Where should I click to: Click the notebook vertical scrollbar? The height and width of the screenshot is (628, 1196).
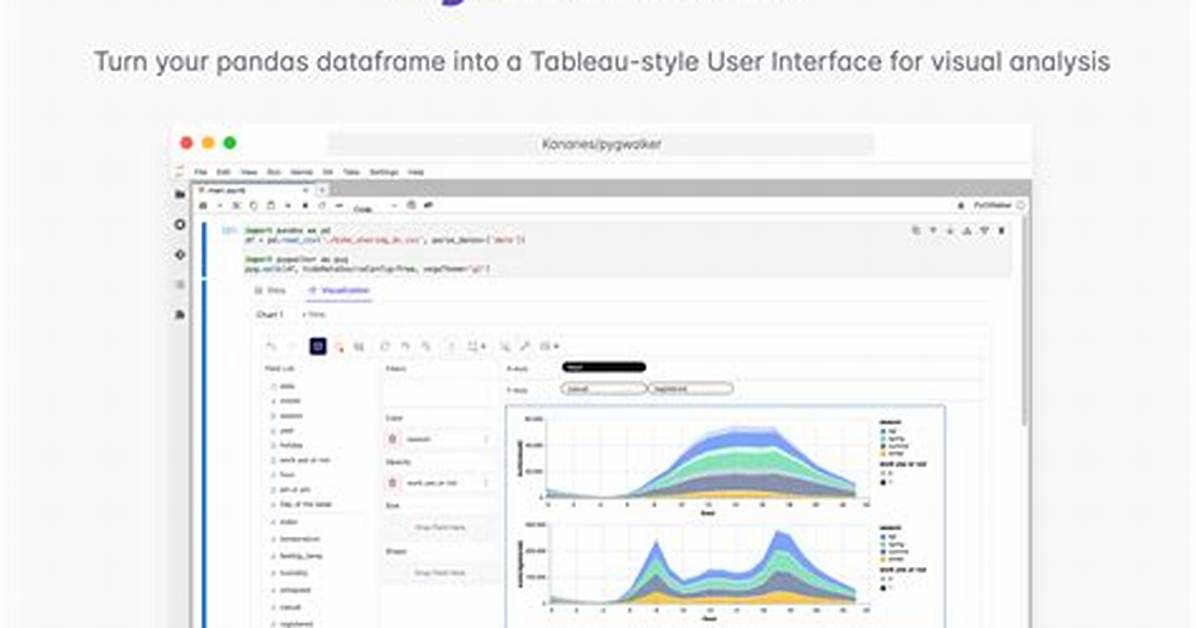click(x=1025, y=320)
